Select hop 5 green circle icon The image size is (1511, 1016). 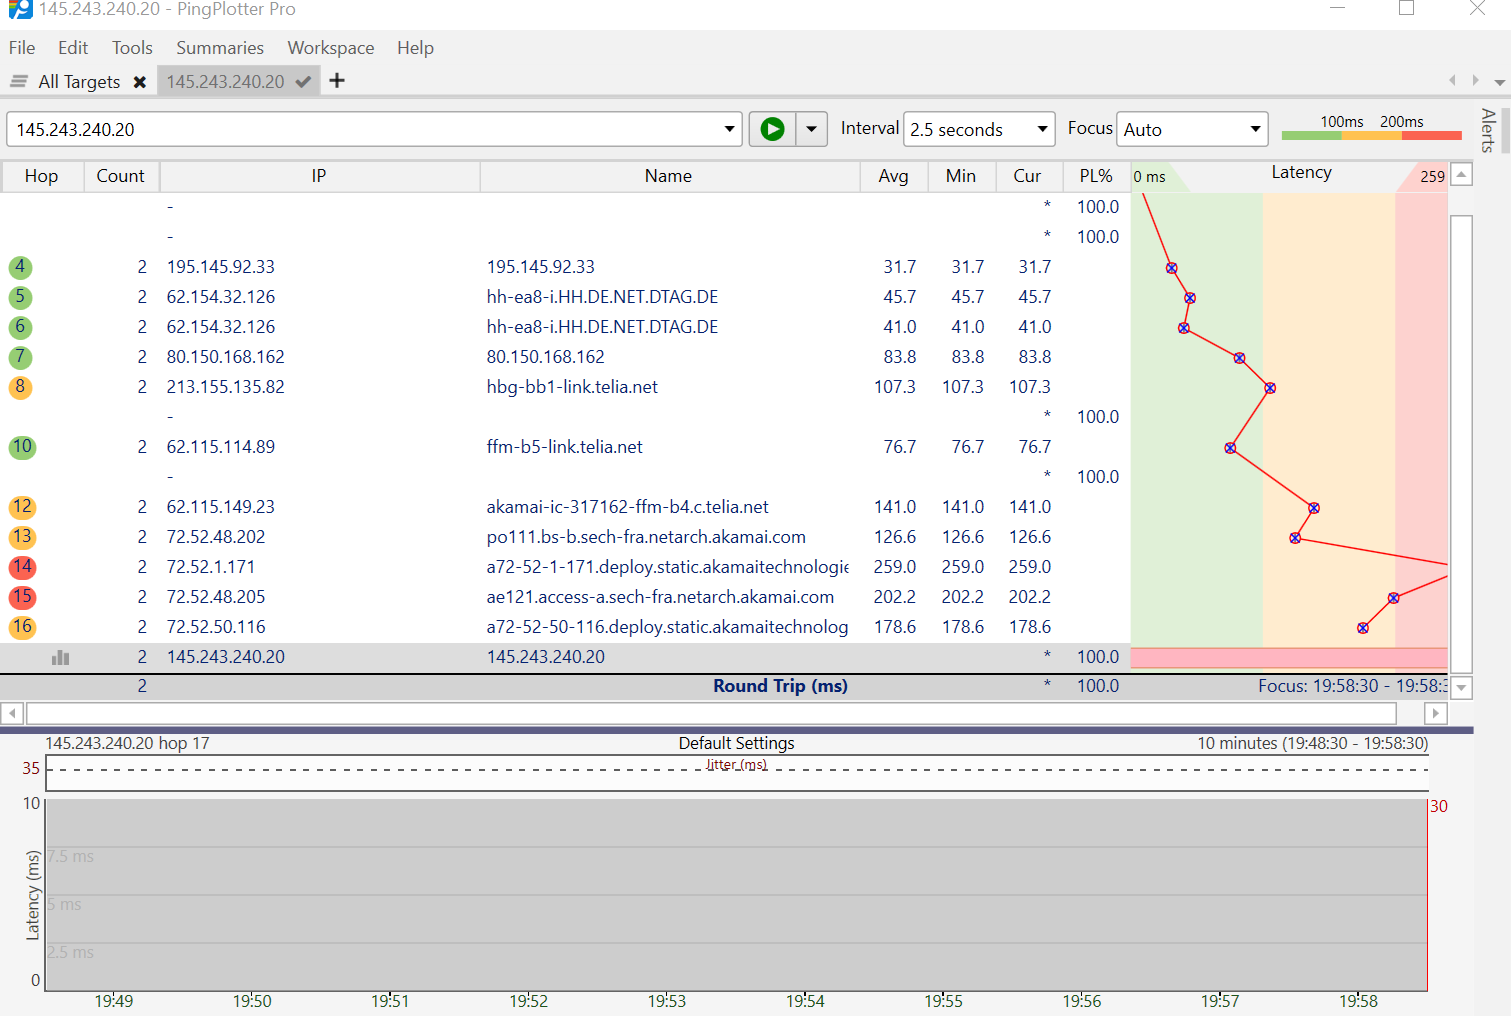[20, 297]
